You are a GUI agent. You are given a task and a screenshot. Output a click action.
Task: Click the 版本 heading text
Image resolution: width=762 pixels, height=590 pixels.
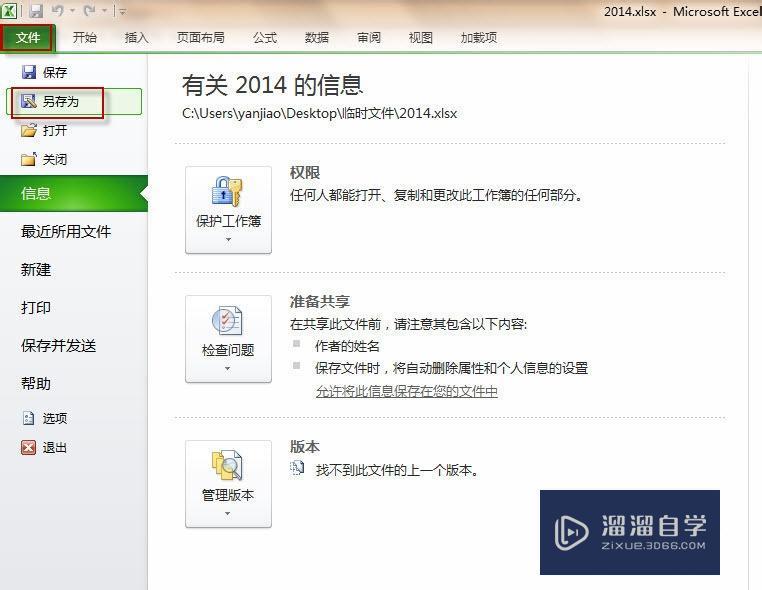tap(305, 446)
